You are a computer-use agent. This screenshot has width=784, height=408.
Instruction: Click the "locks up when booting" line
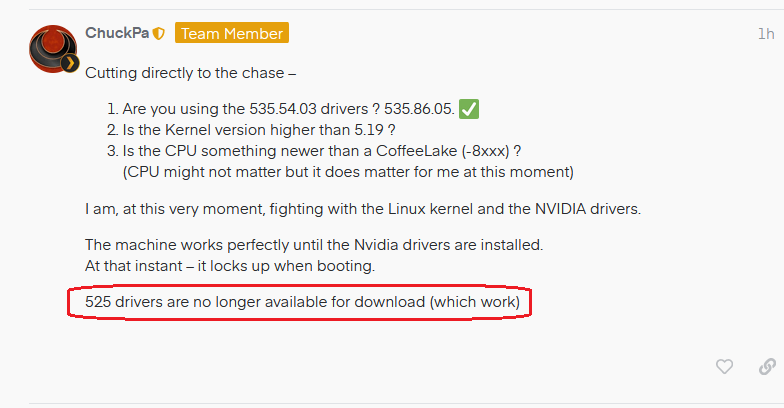tap(230, 266)
